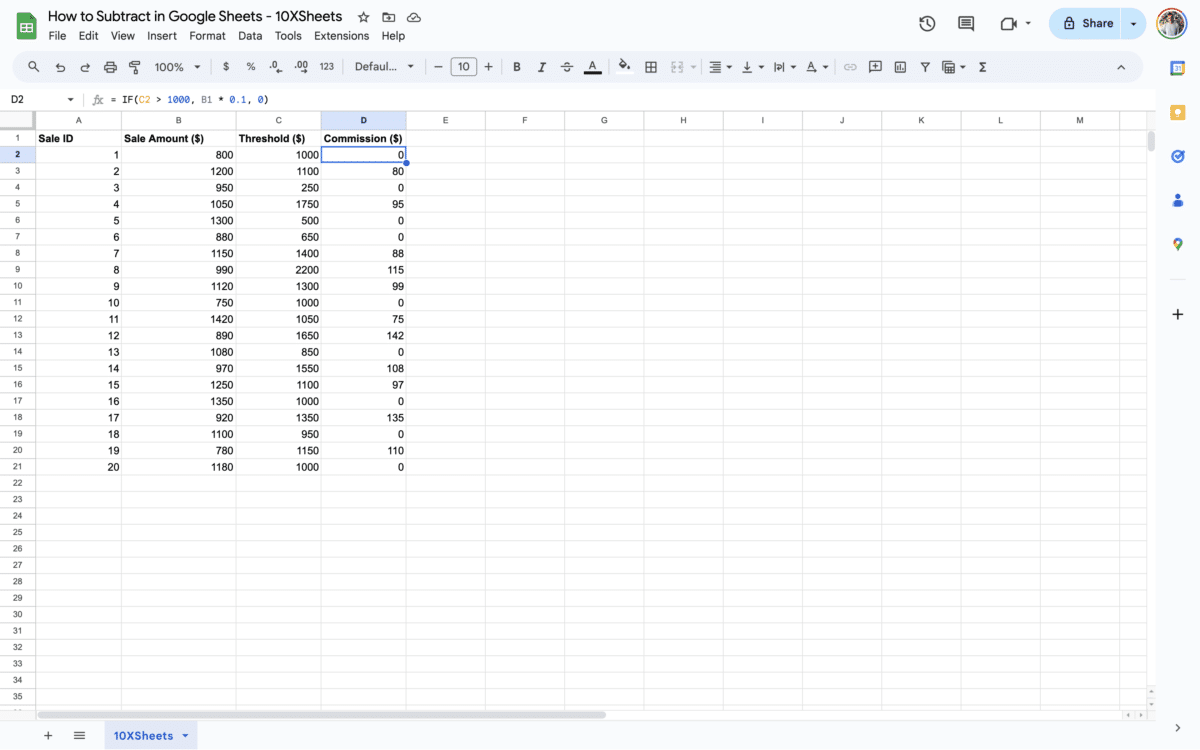Toggle bold formatting

coord(516,66)
